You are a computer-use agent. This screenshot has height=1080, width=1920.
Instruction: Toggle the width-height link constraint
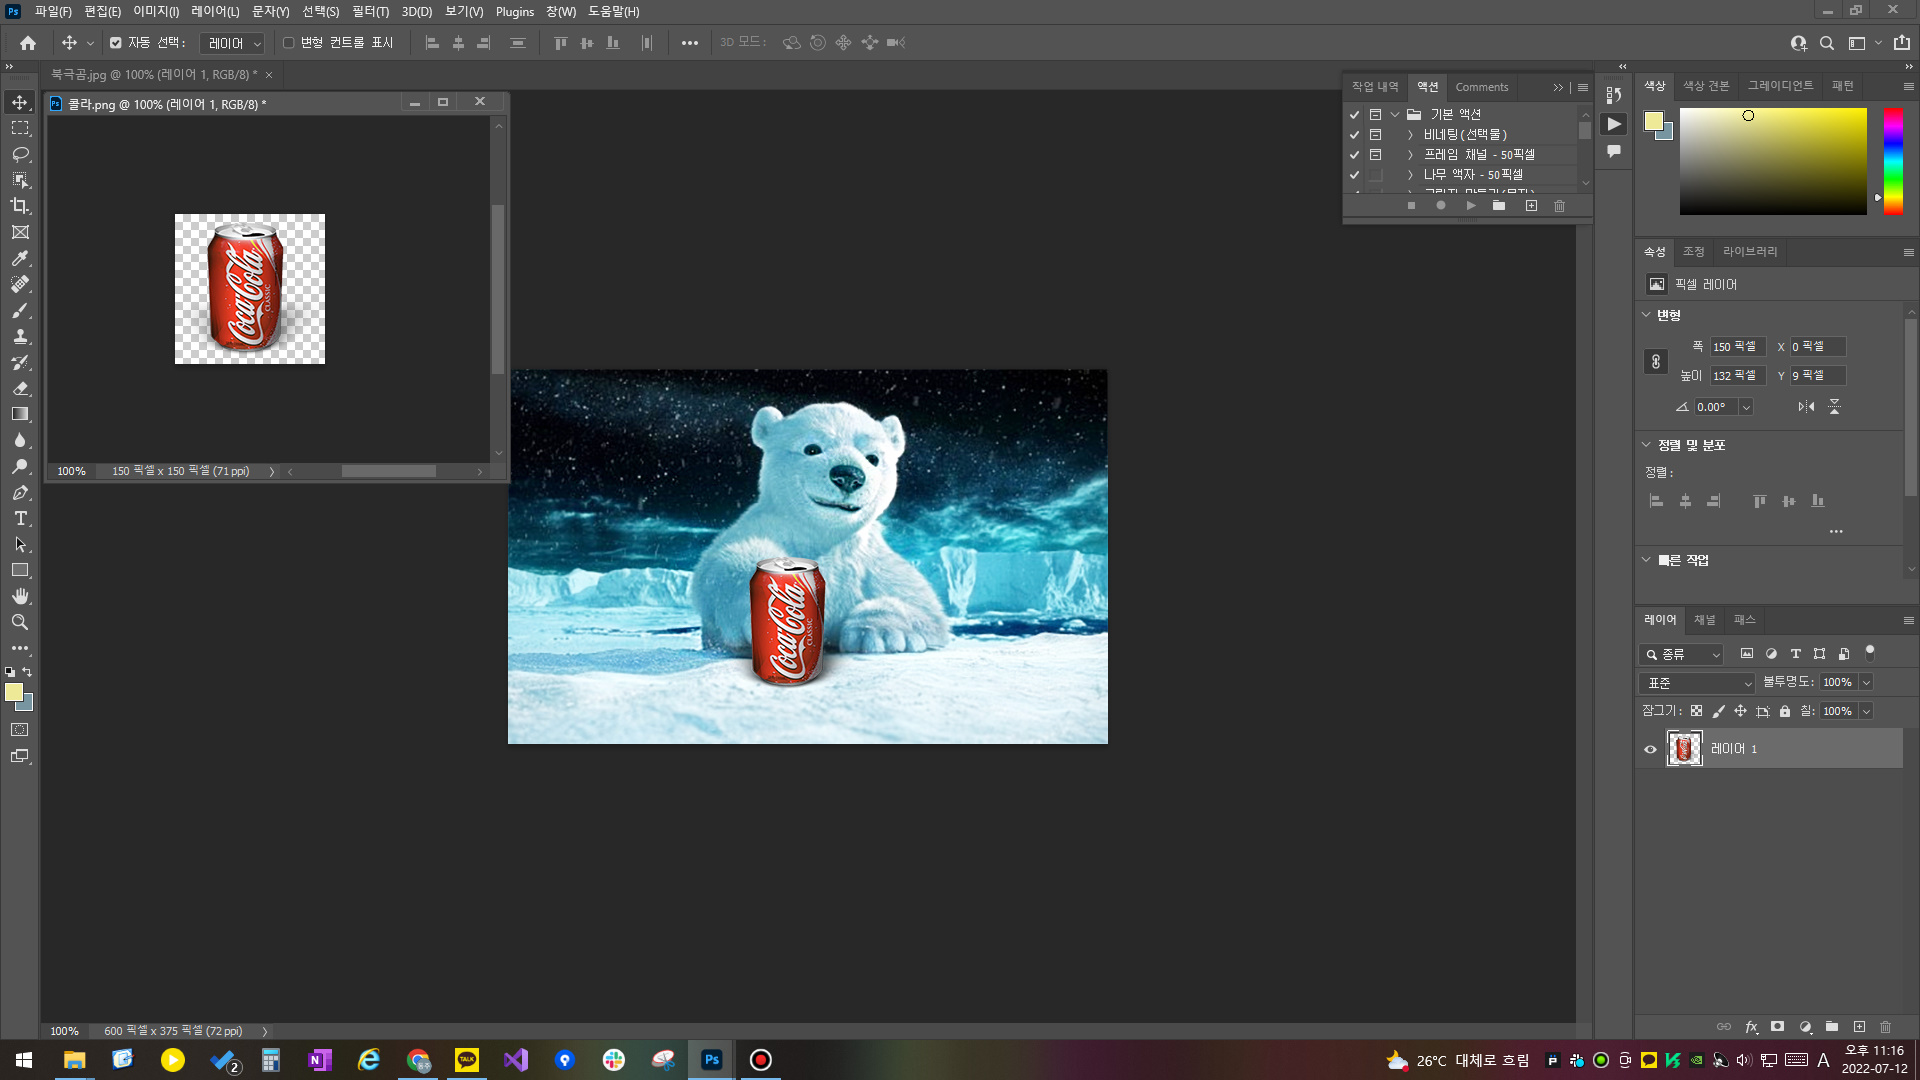tap(1656, 362)
